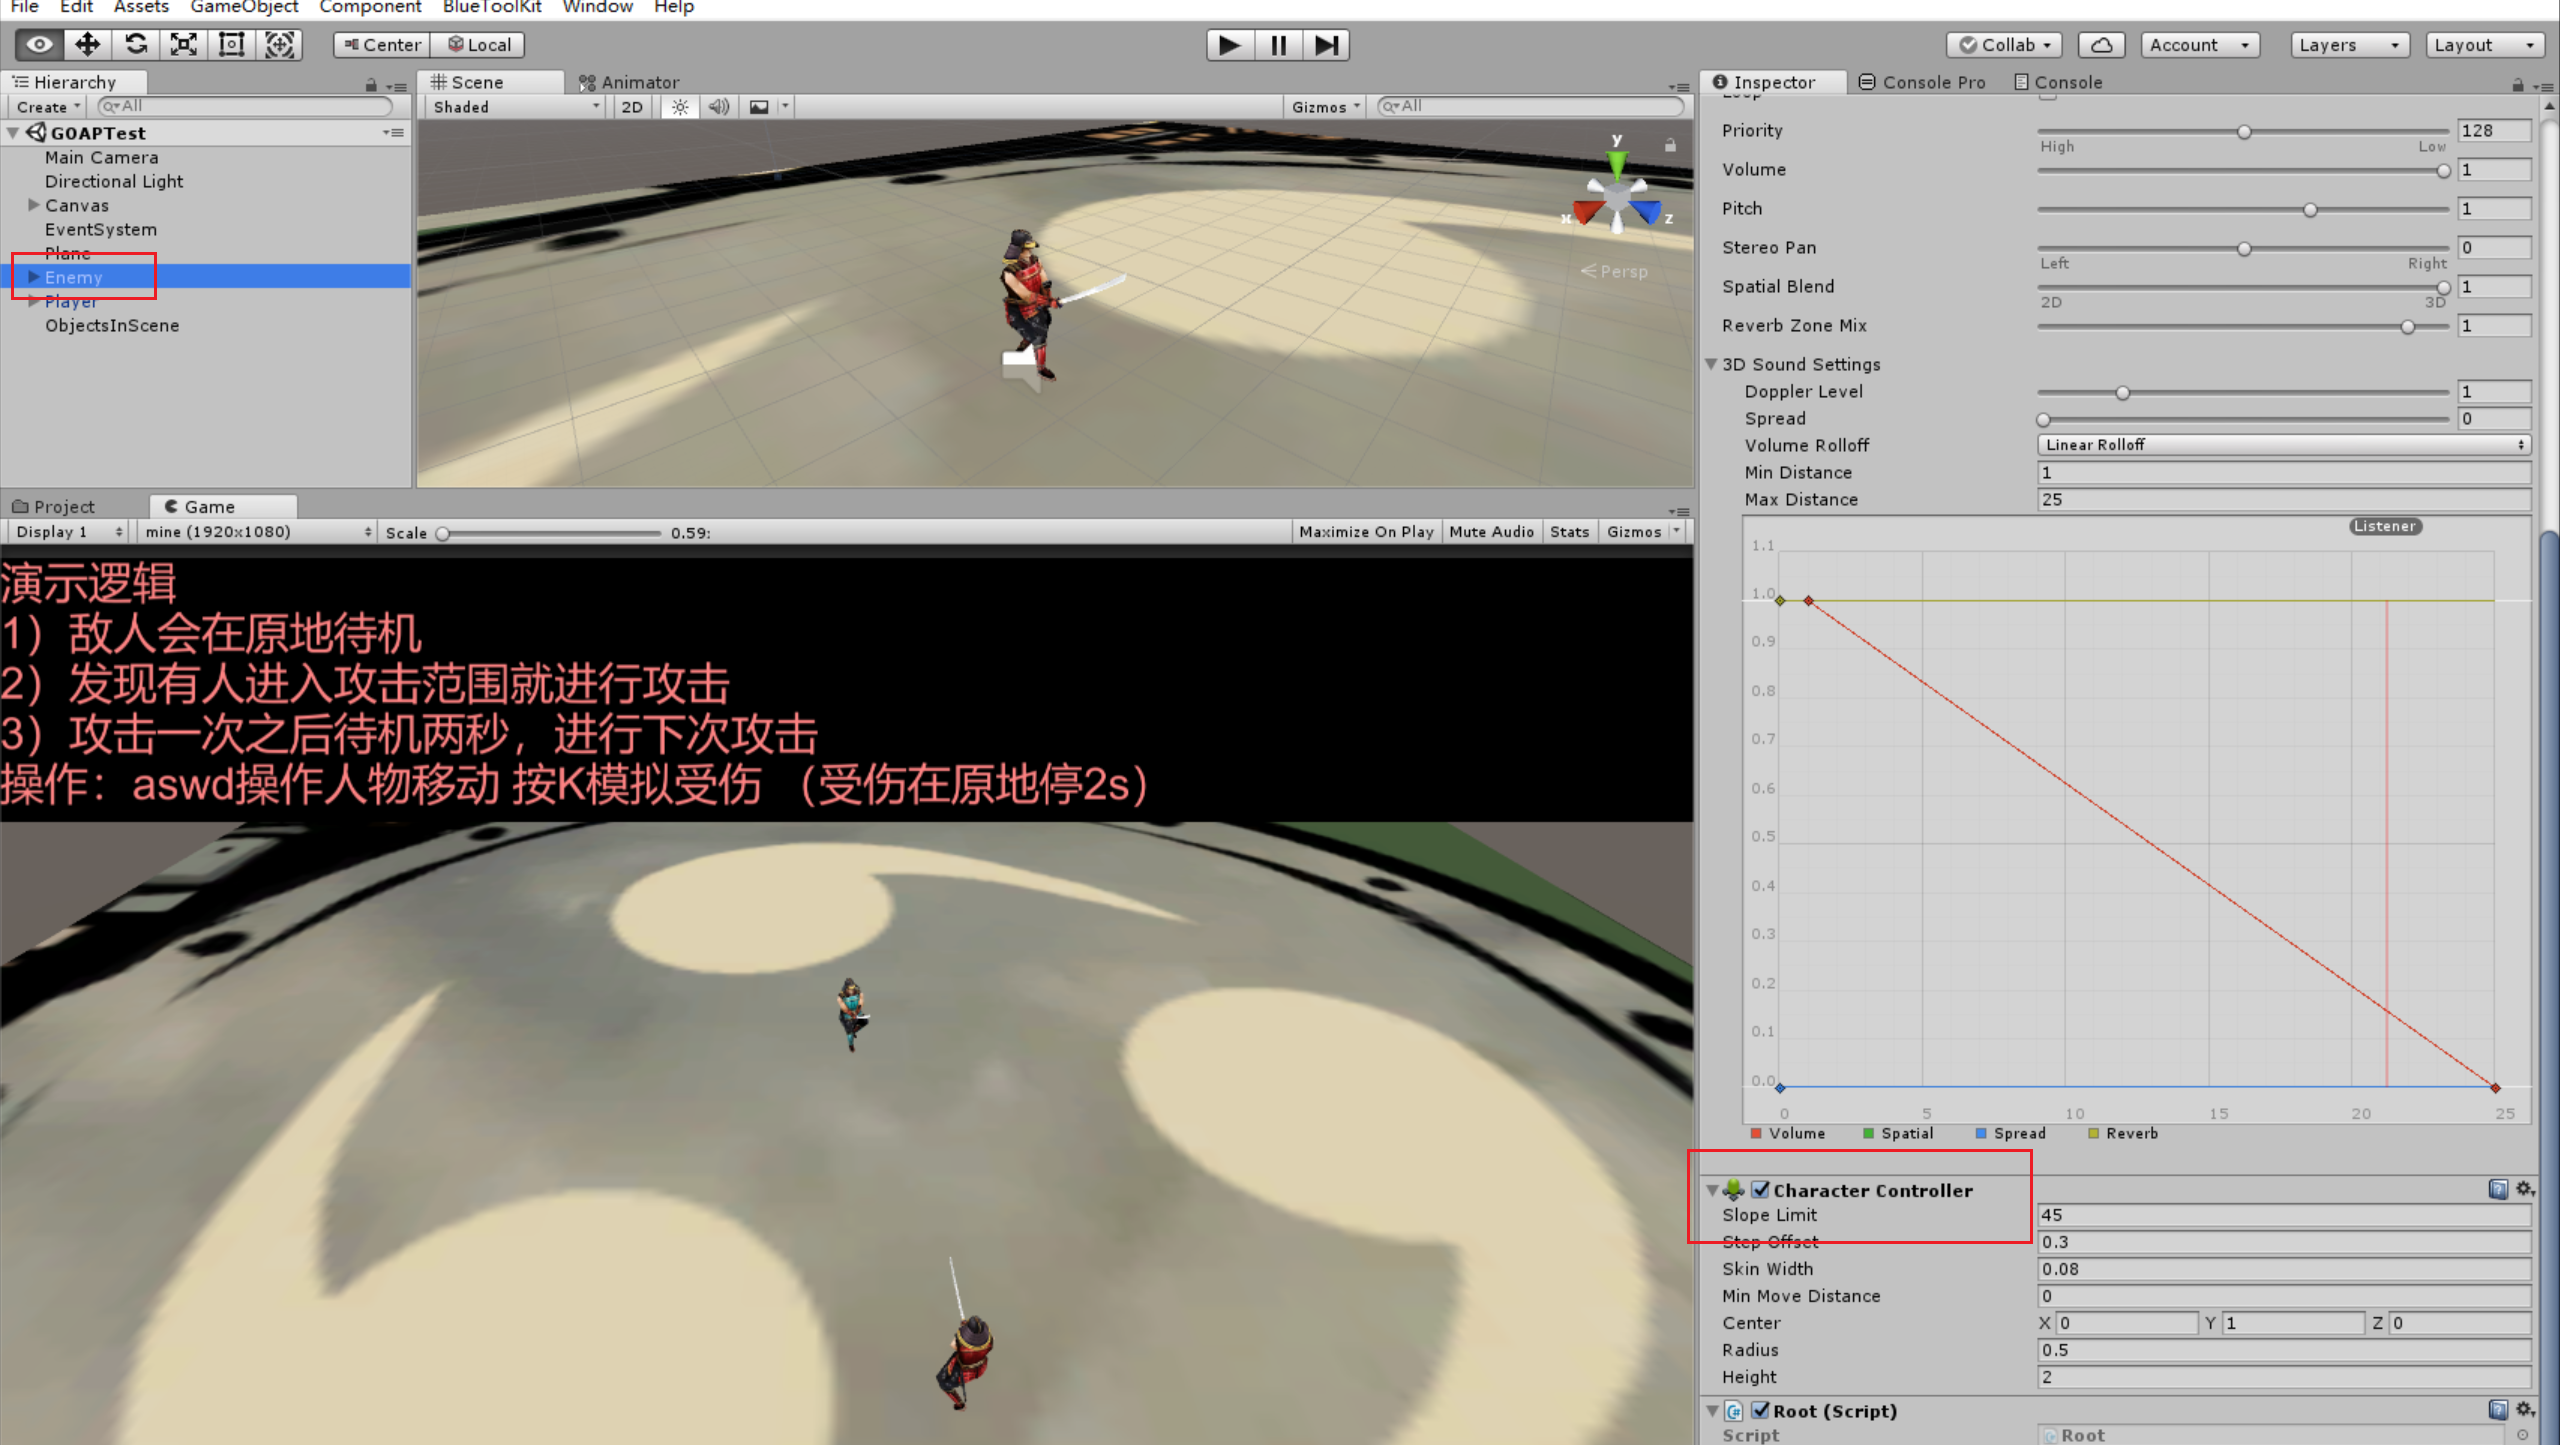Viewport: 2560px width, 1445px height.
Task: Select Main Camera in Hierarchy
Action: coord(102,157)
